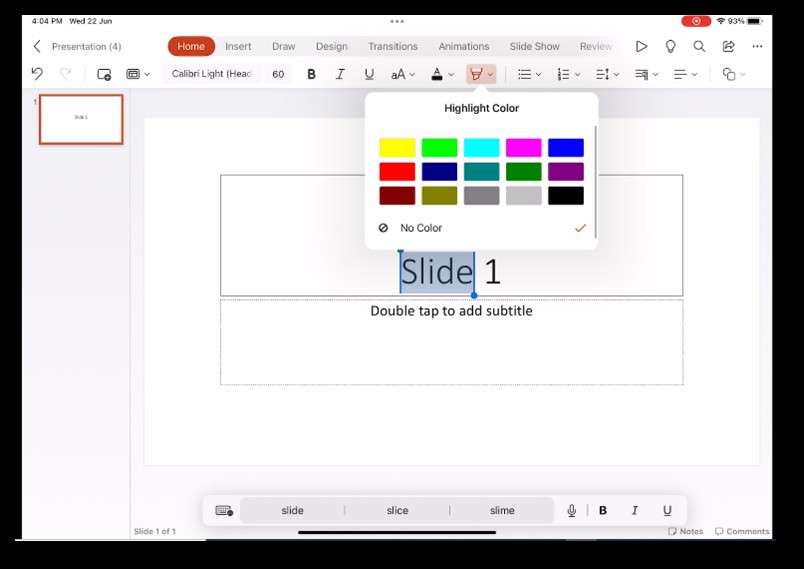Open the Calibri Light font name box
This screenshot has height=569, width=804.
211,74
